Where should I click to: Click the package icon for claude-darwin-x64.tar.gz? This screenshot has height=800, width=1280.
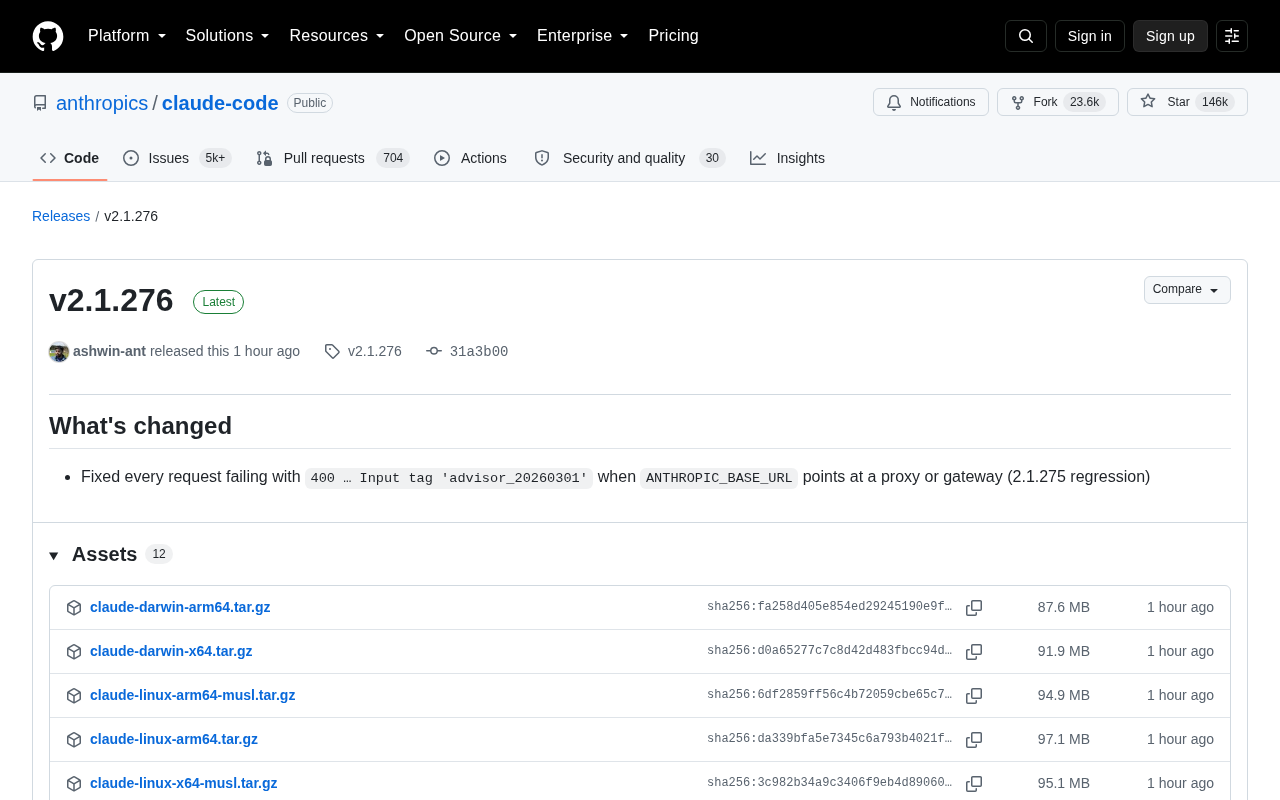click(74, 652)
